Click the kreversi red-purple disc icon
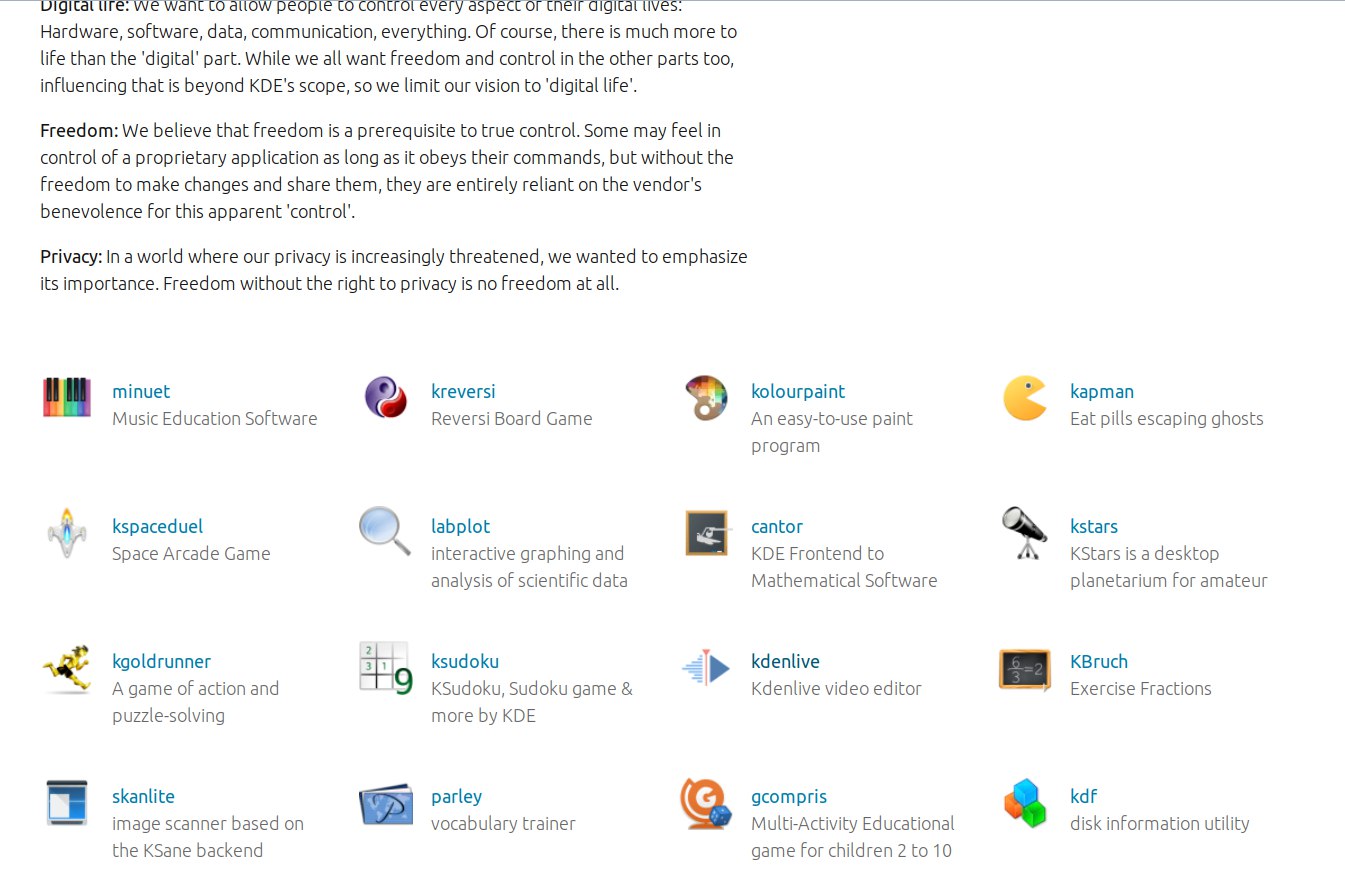1345x893 pixels. [386, 397]
